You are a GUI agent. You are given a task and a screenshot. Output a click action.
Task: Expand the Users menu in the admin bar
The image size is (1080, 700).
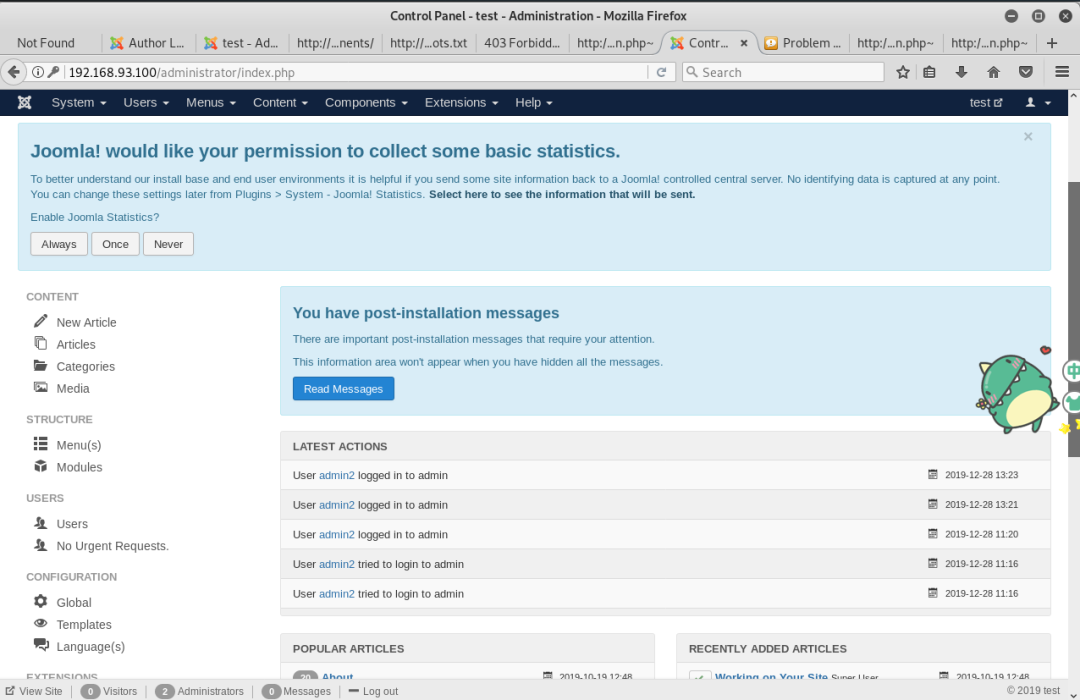coord(146,103)
